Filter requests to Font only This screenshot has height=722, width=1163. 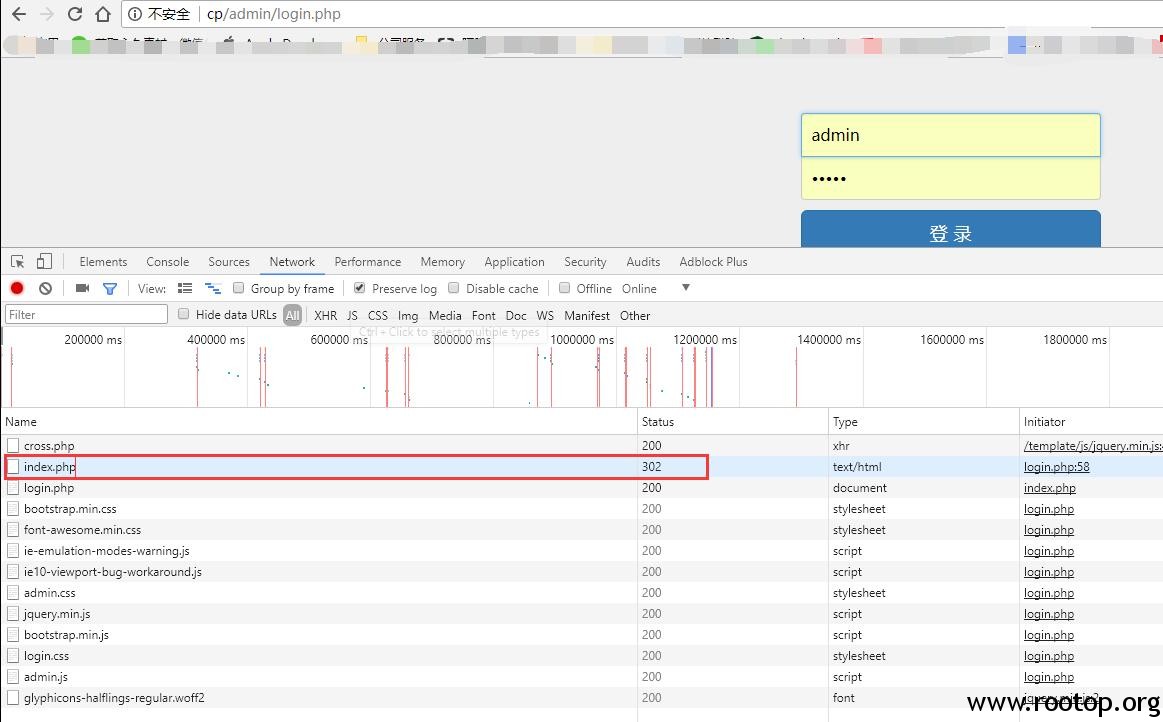click(484, 315)
